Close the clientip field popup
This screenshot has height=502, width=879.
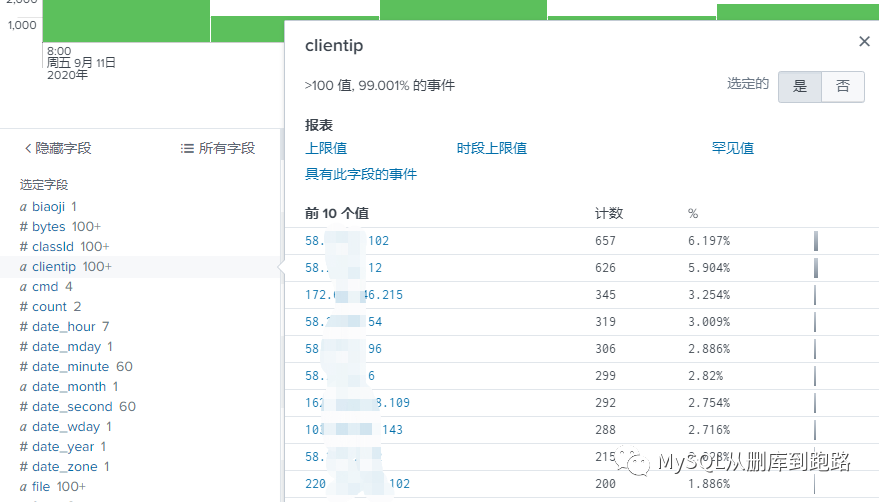tap(864, 42)
